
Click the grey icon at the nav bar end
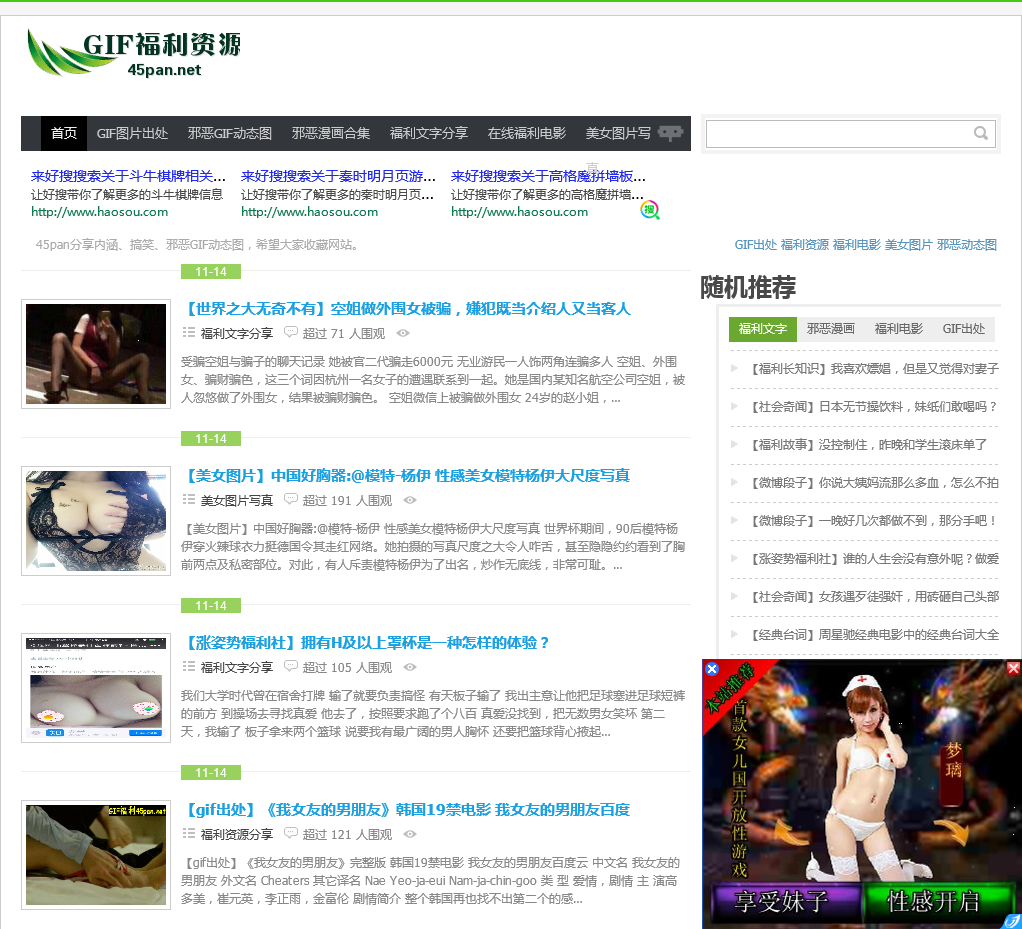click(670, 133)
